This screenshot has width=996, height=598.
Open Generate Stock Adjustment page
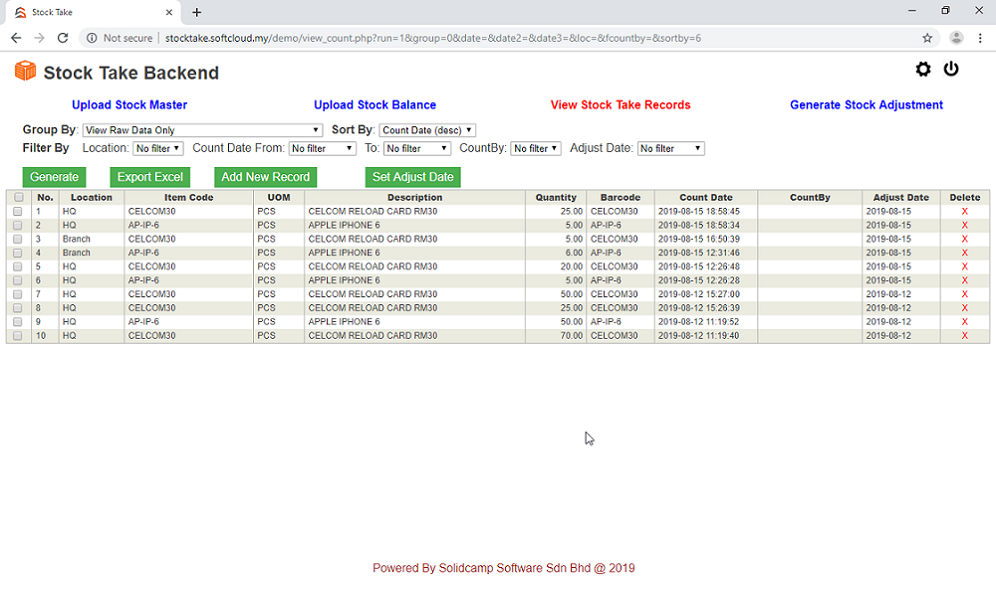[x=866, y=105]
